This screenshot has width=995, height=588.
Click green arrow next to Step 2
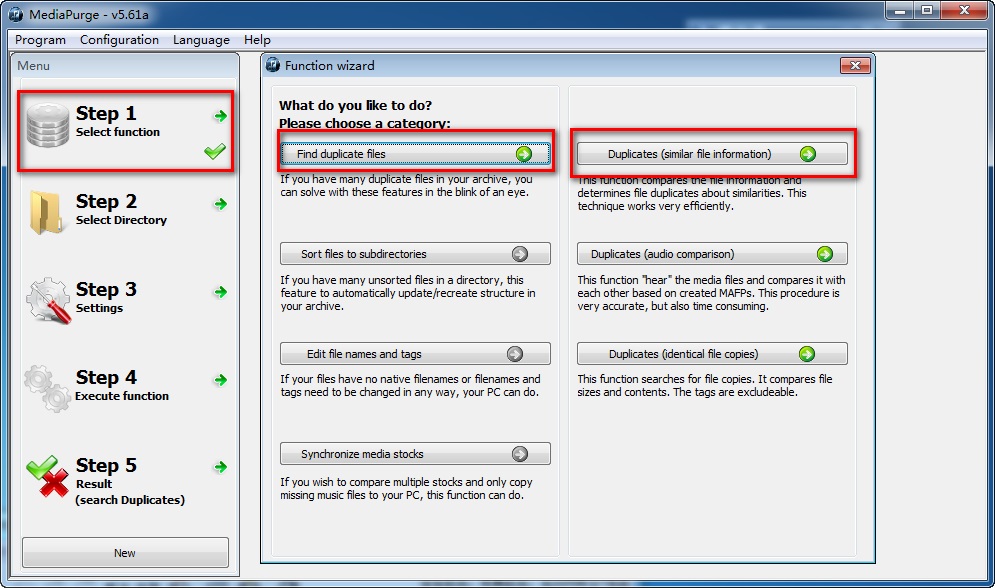tap(220, 204)
